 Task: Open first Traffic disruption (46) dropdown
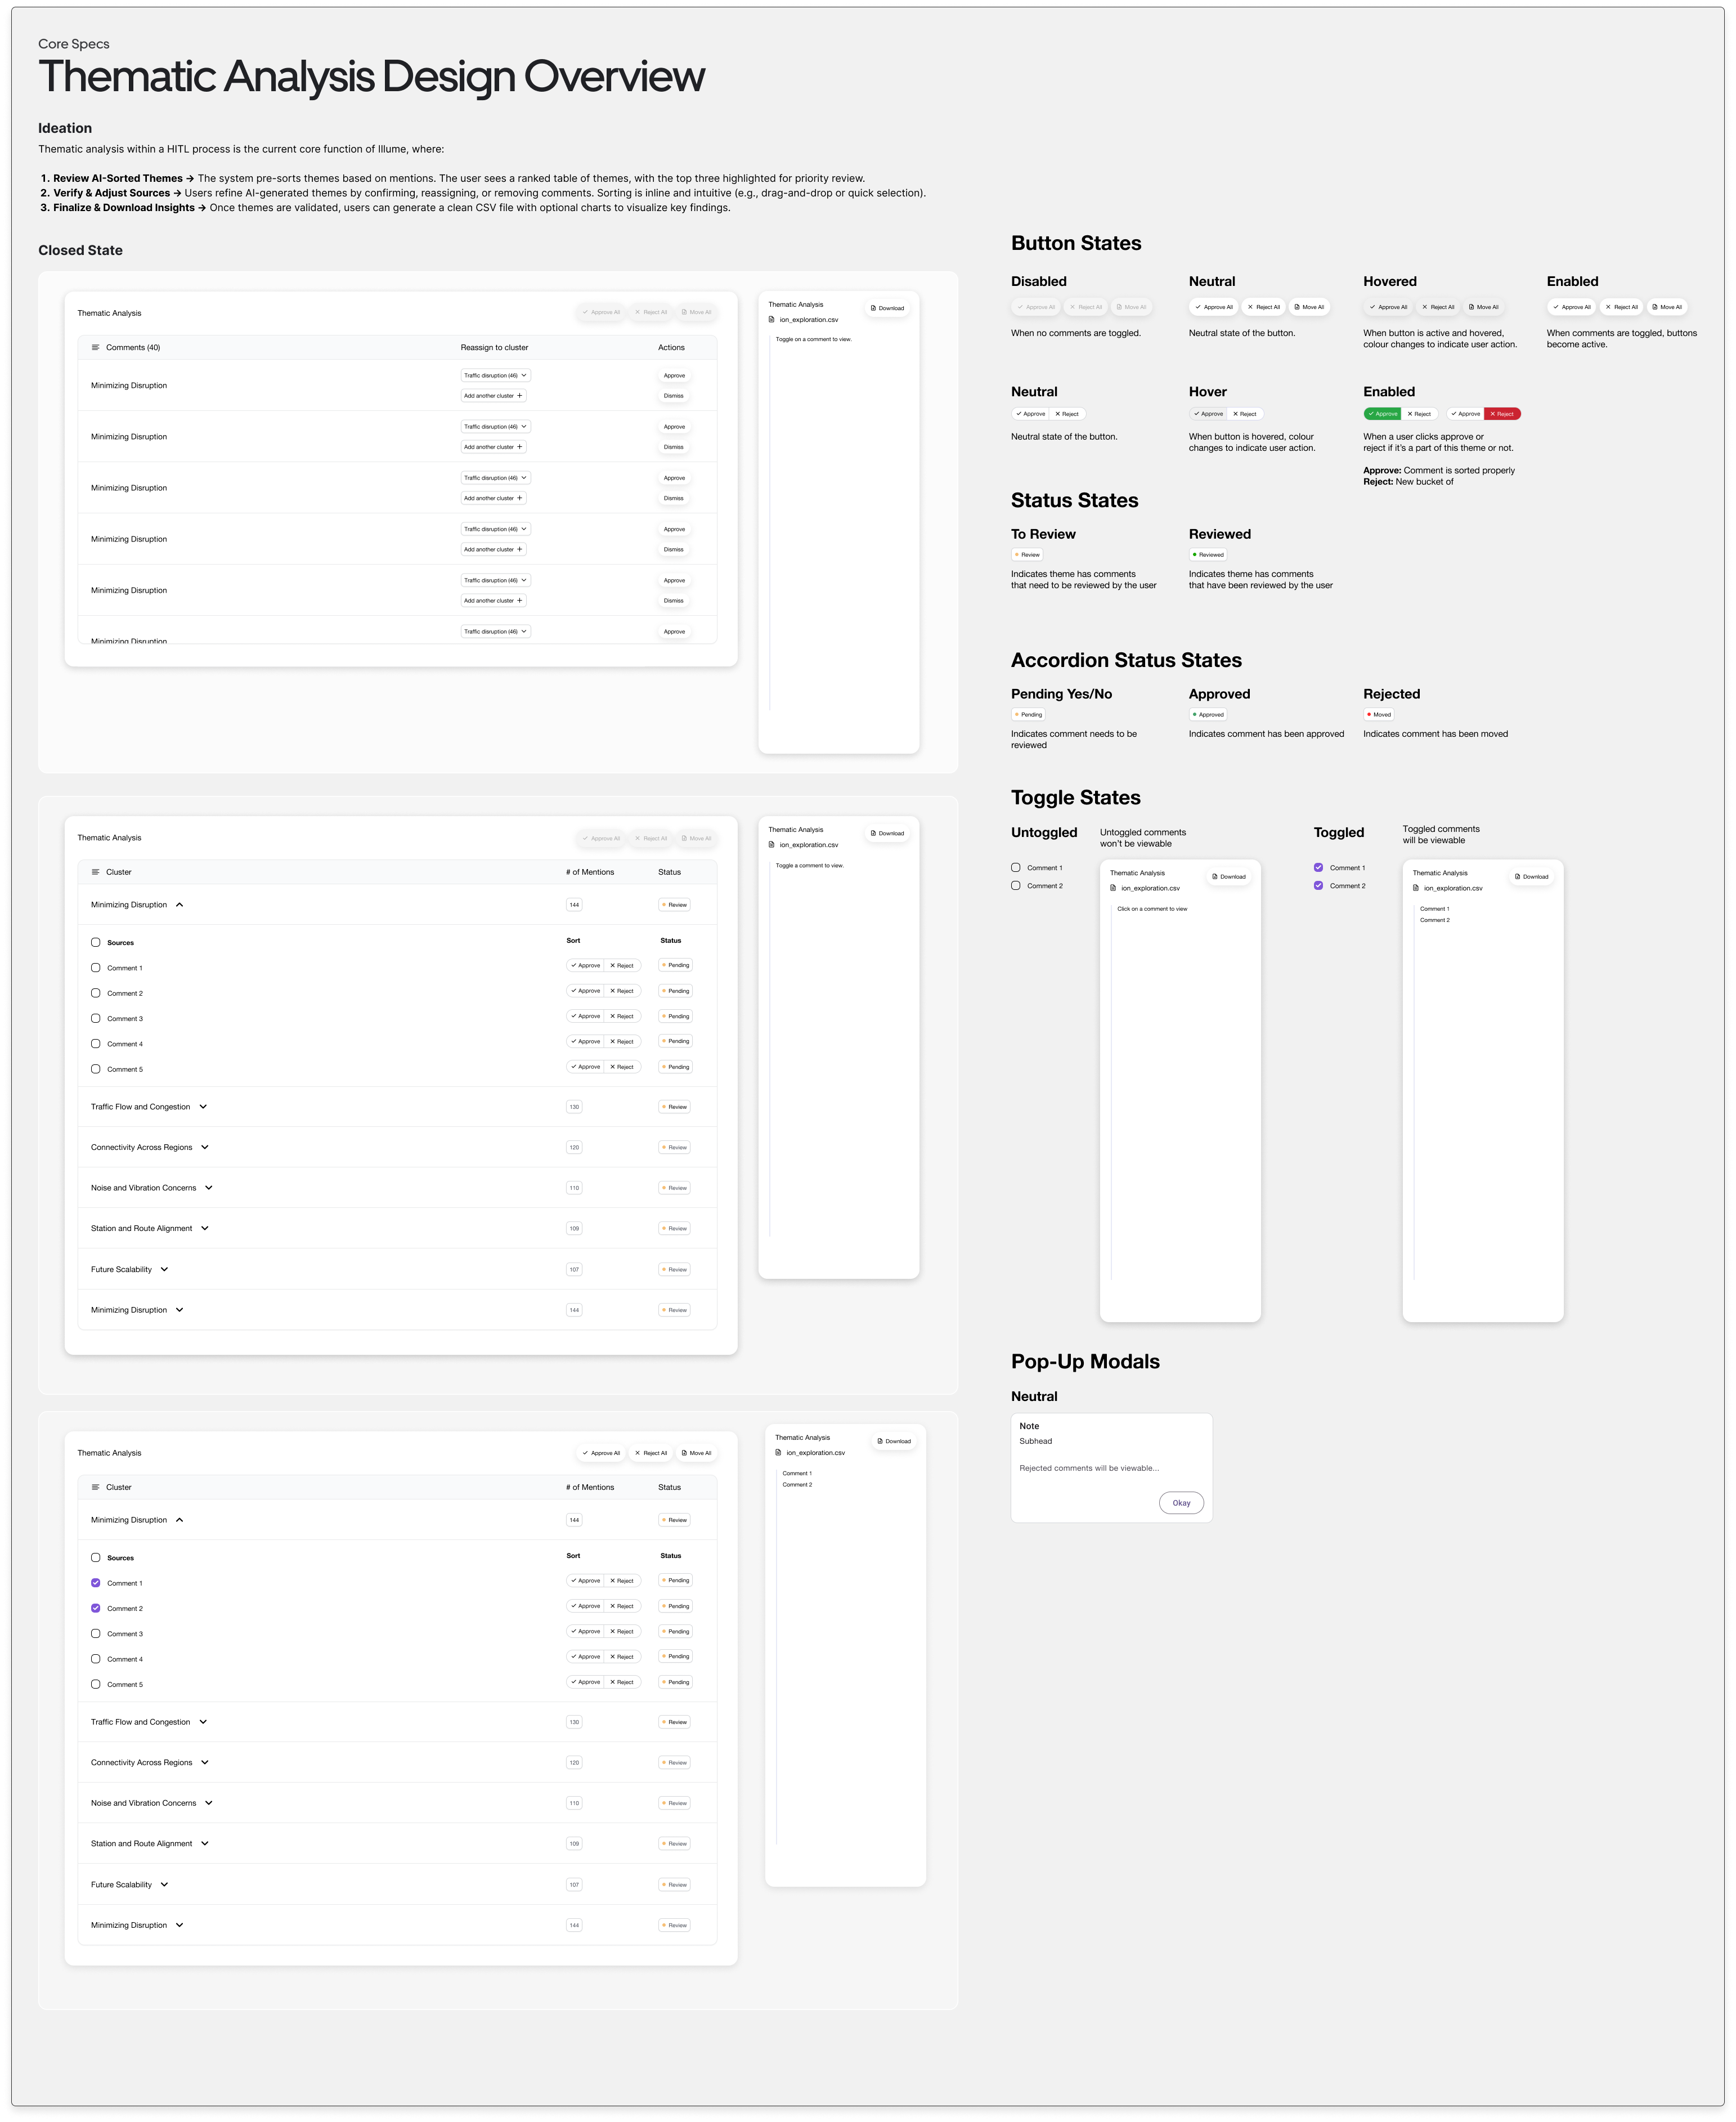(496, 375)
